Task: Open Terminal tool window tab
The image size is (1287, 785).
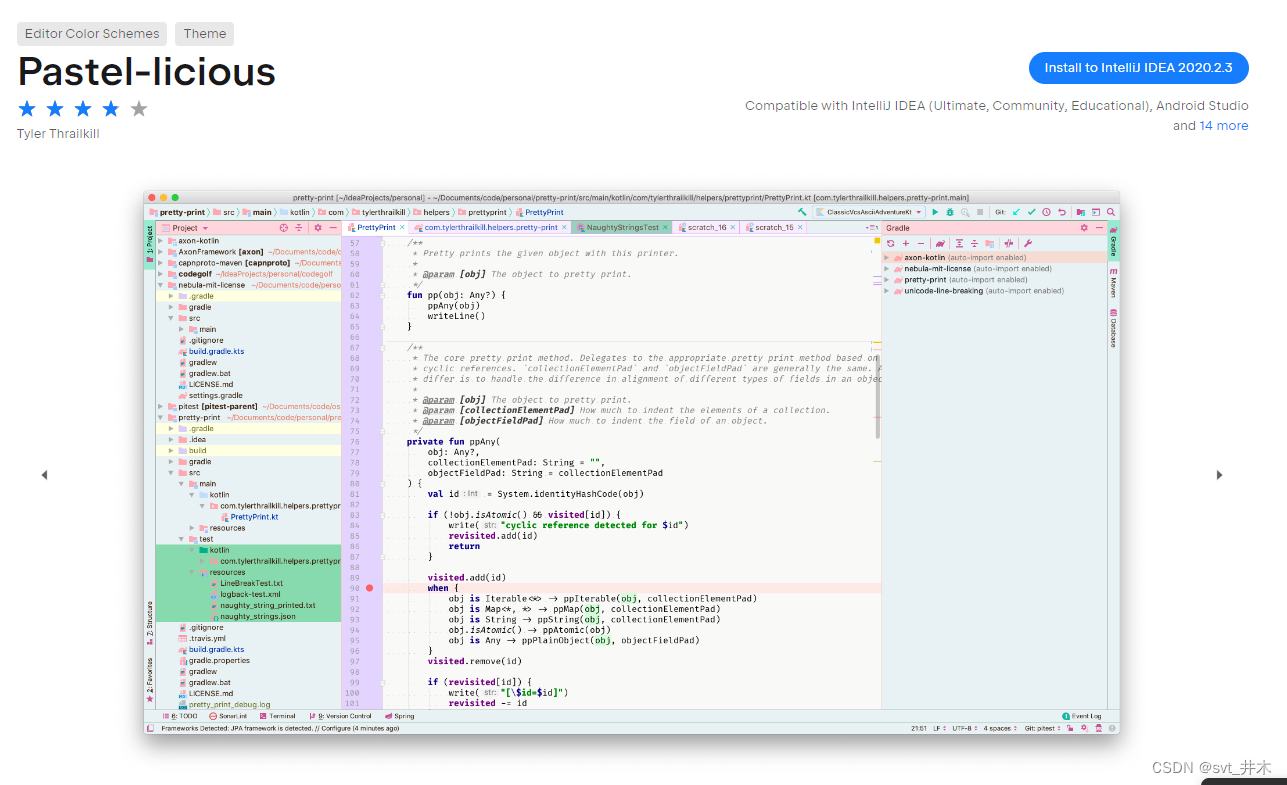Action: [277, 716]
